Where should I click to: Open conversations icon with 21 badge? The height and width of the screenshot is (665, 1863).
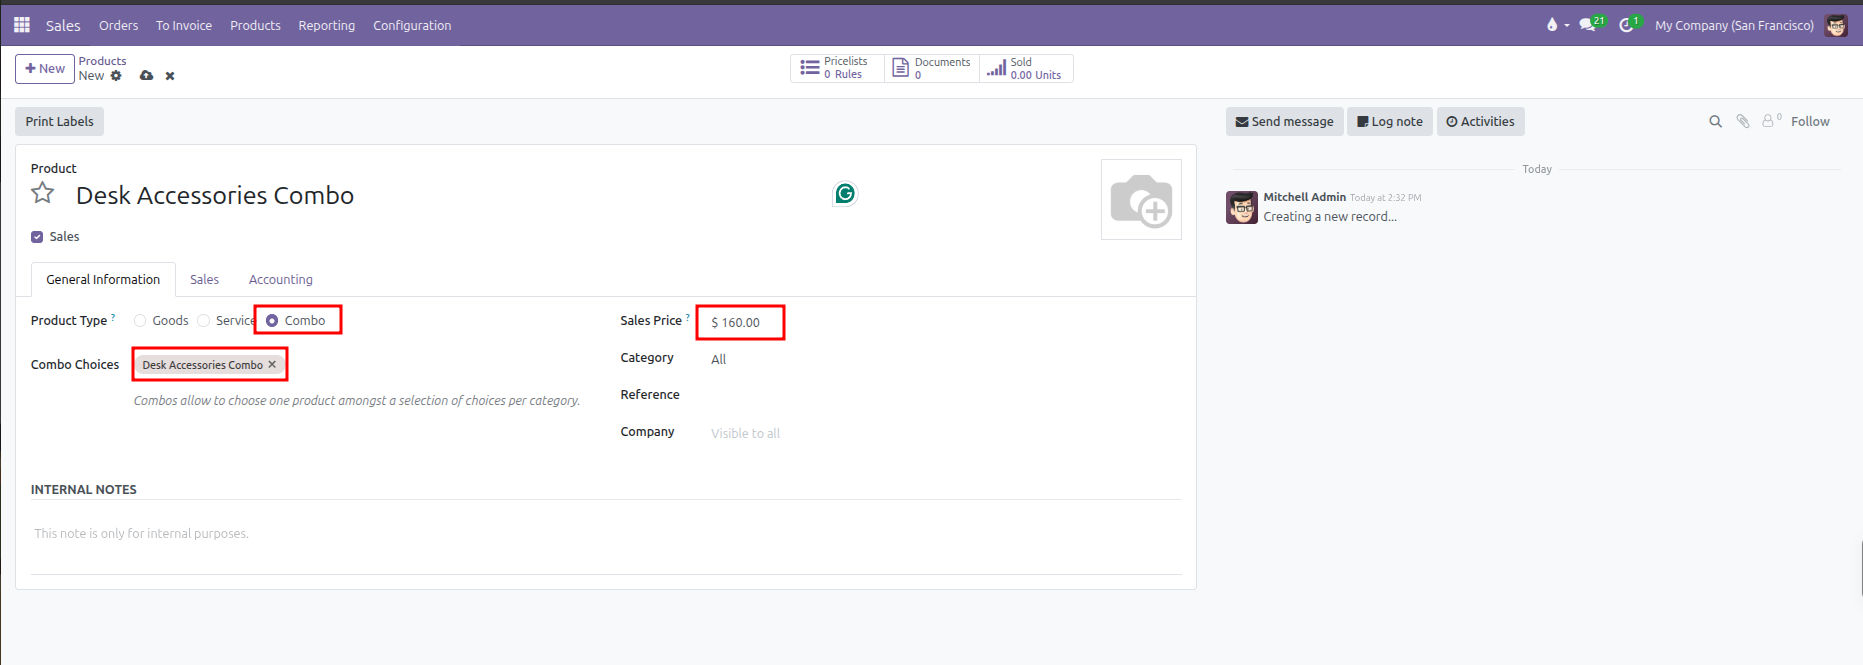pyautogui.click(x=1592, y=25)
